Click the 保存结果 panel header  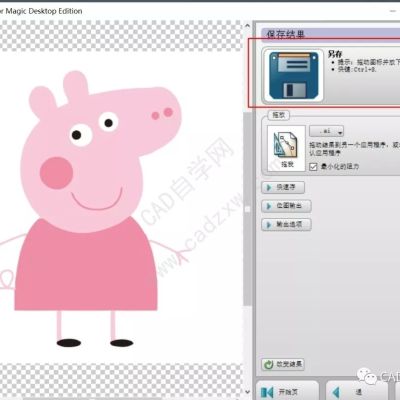331,34
